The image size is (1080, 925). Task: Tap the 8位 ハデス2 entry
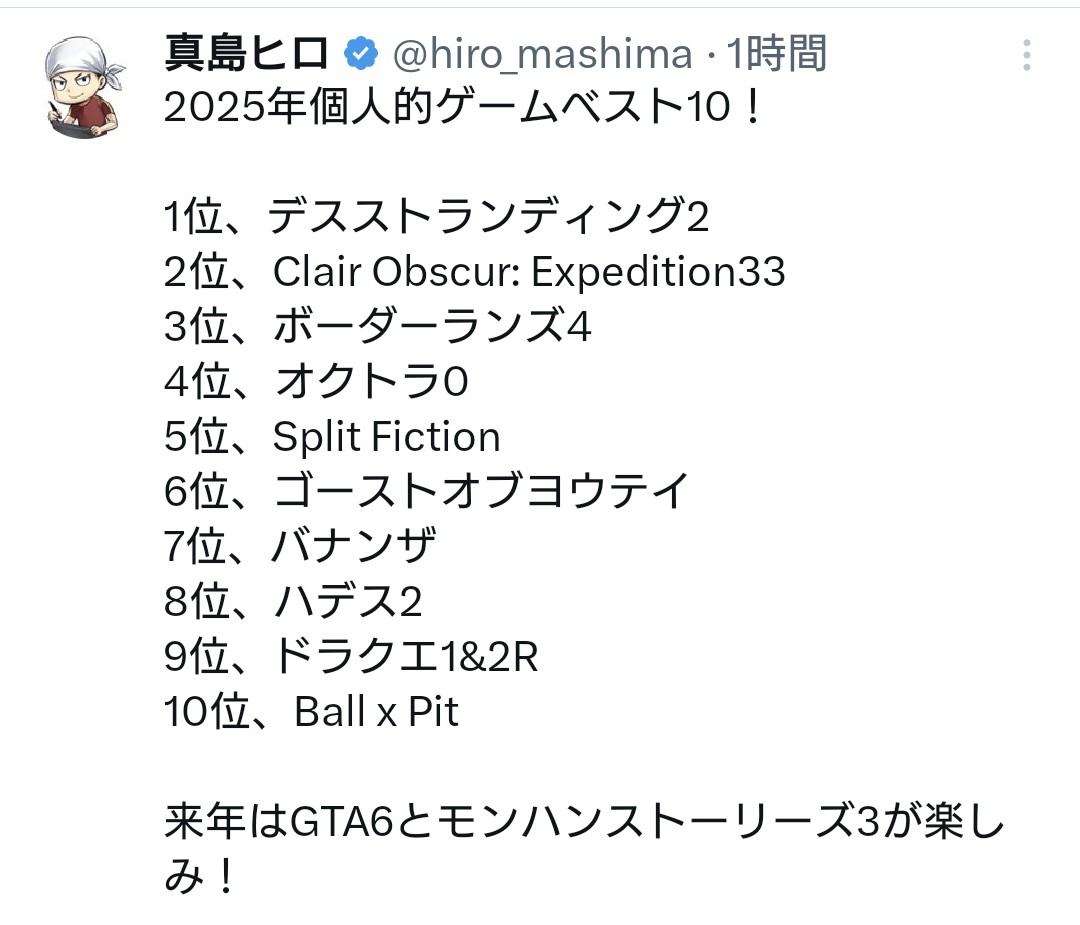pyautogui.click(x=293, y=602)
